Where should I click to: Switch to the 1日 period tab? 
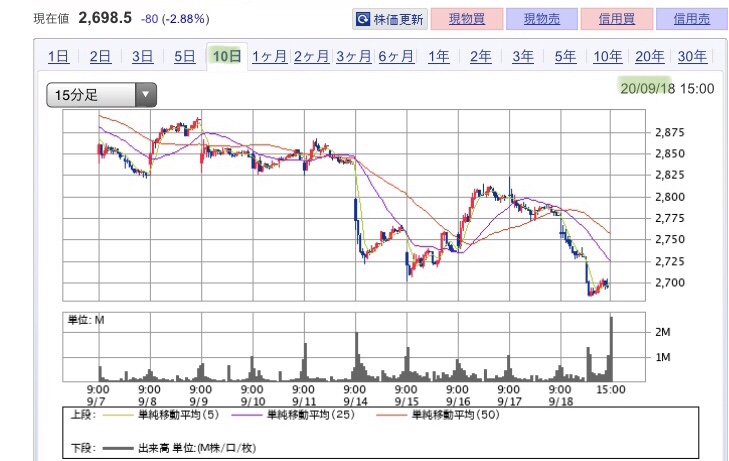tap(59, 57)
